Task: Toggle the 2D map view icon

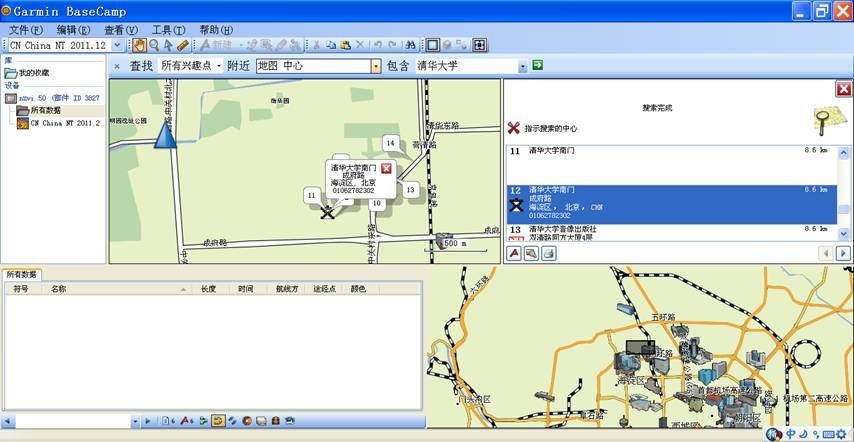Action: [432, 45]
